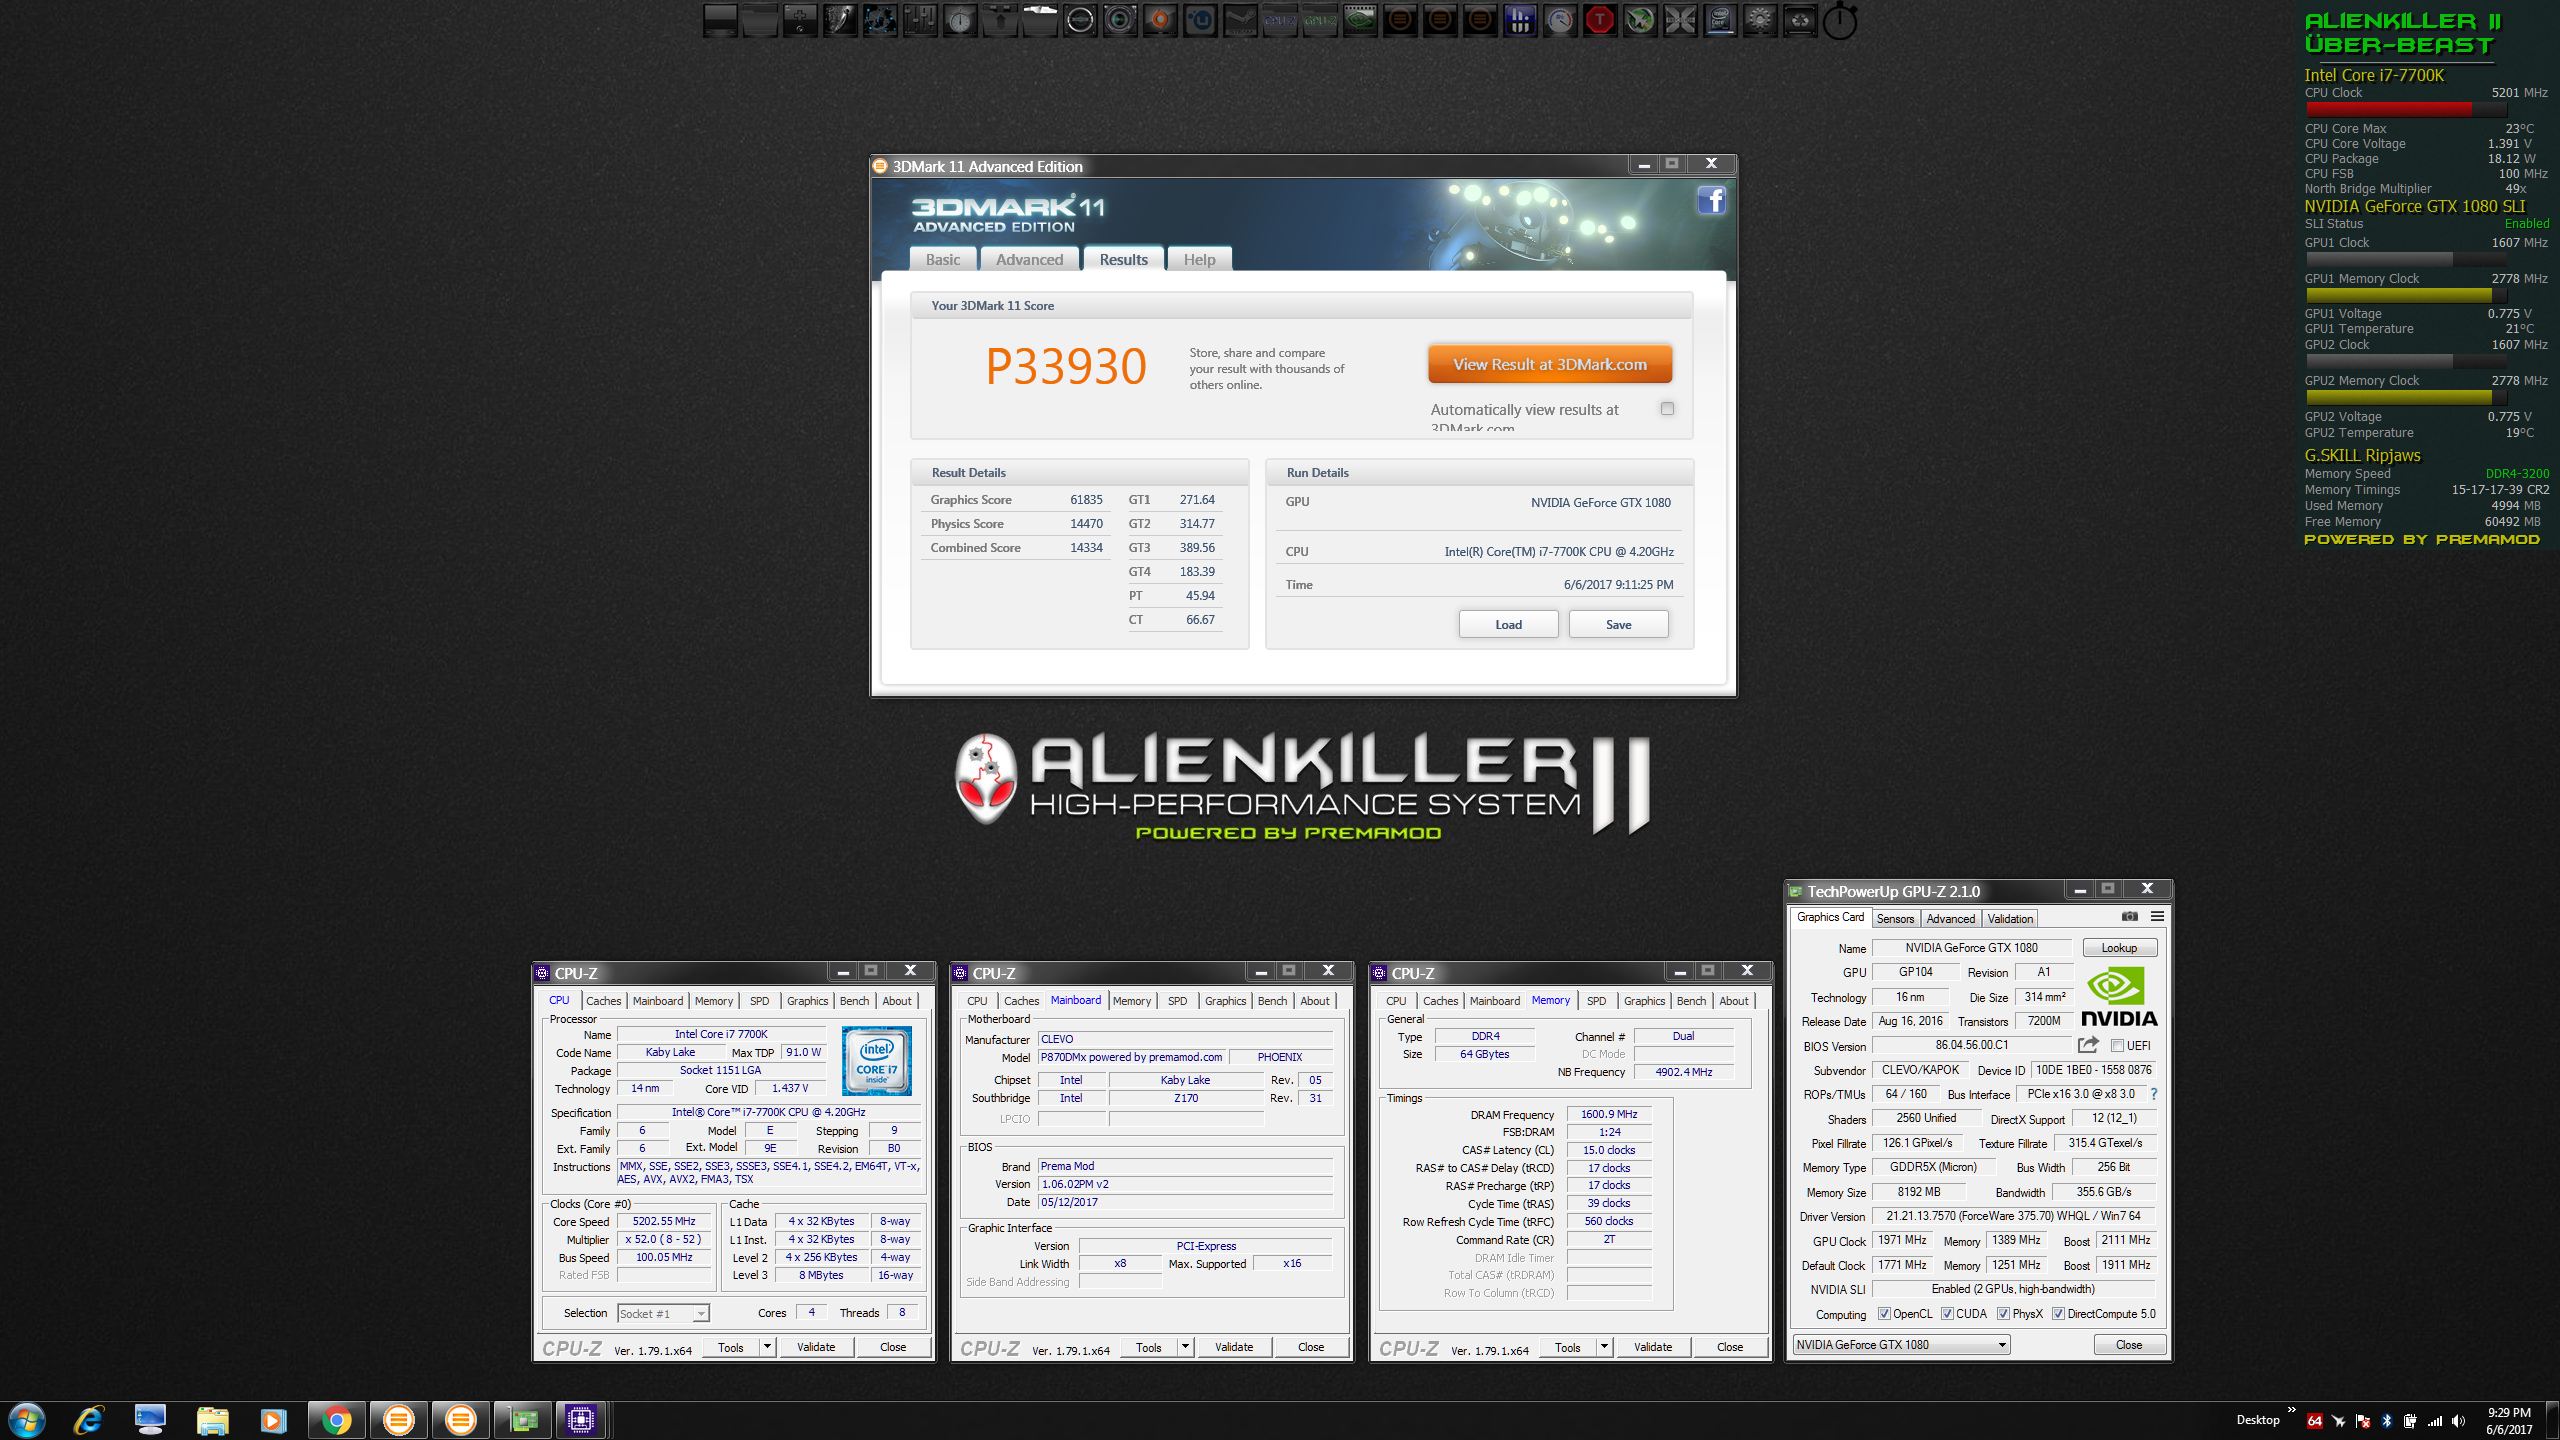Toggle the UEFI checkbox in GPU-Z
Screen dimensions: 2560x1440
2117,1046
